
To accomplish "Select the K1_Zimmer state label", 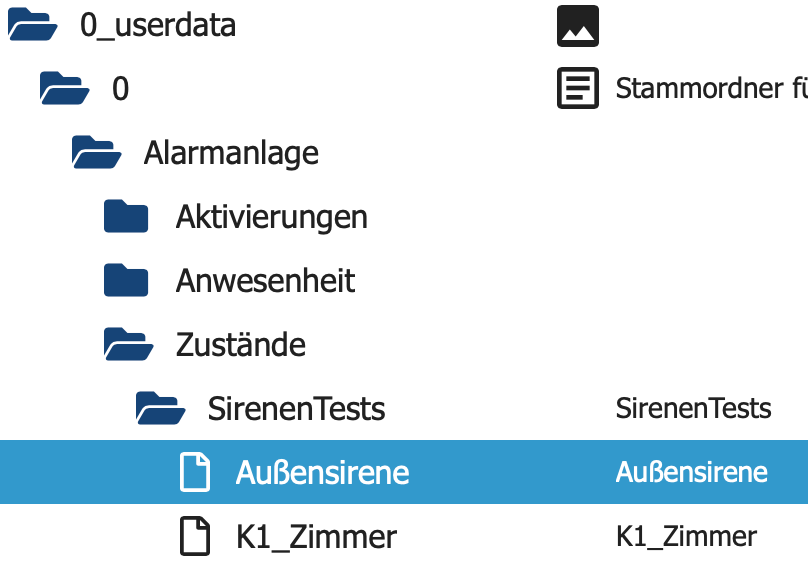I will pyautogui.click(x=316, y=537).
